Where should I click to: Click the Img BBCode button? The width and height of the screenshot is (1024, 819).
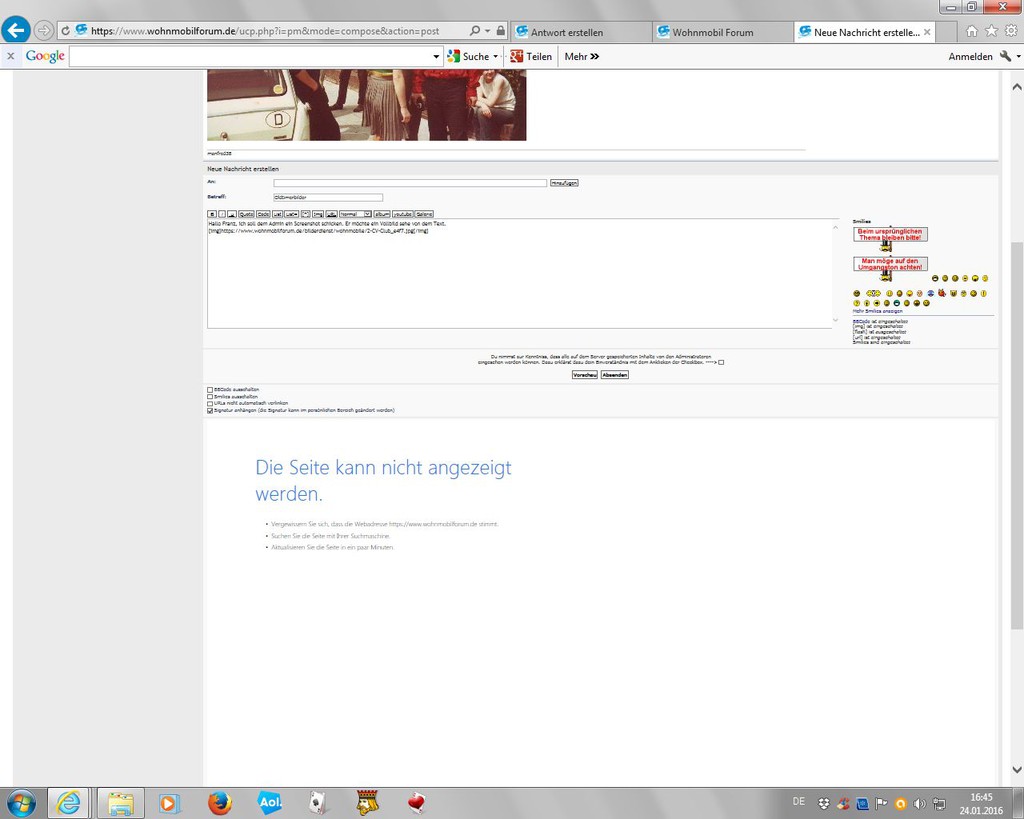point(318,214)
